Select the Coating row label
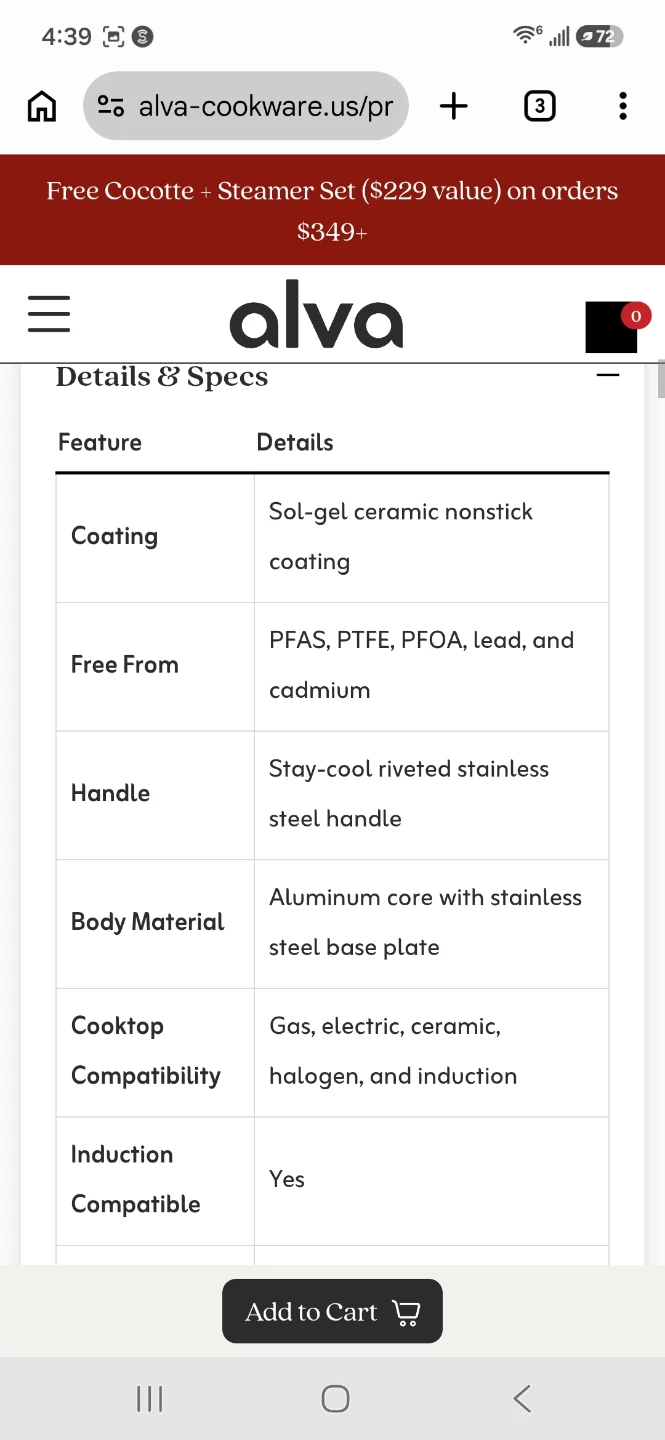Viewport: 665px width, 1440px height. click(114, 536)
